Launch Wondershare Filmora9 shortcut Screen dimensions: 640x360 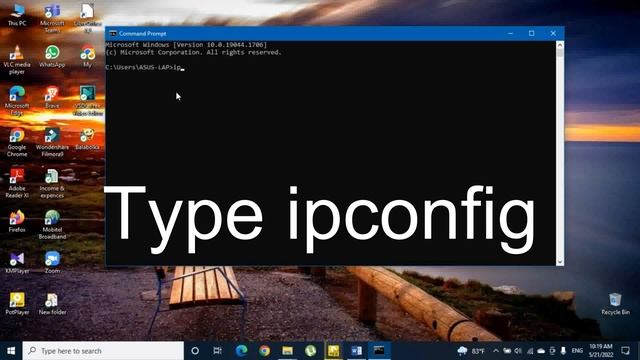(x=52, y=142)
